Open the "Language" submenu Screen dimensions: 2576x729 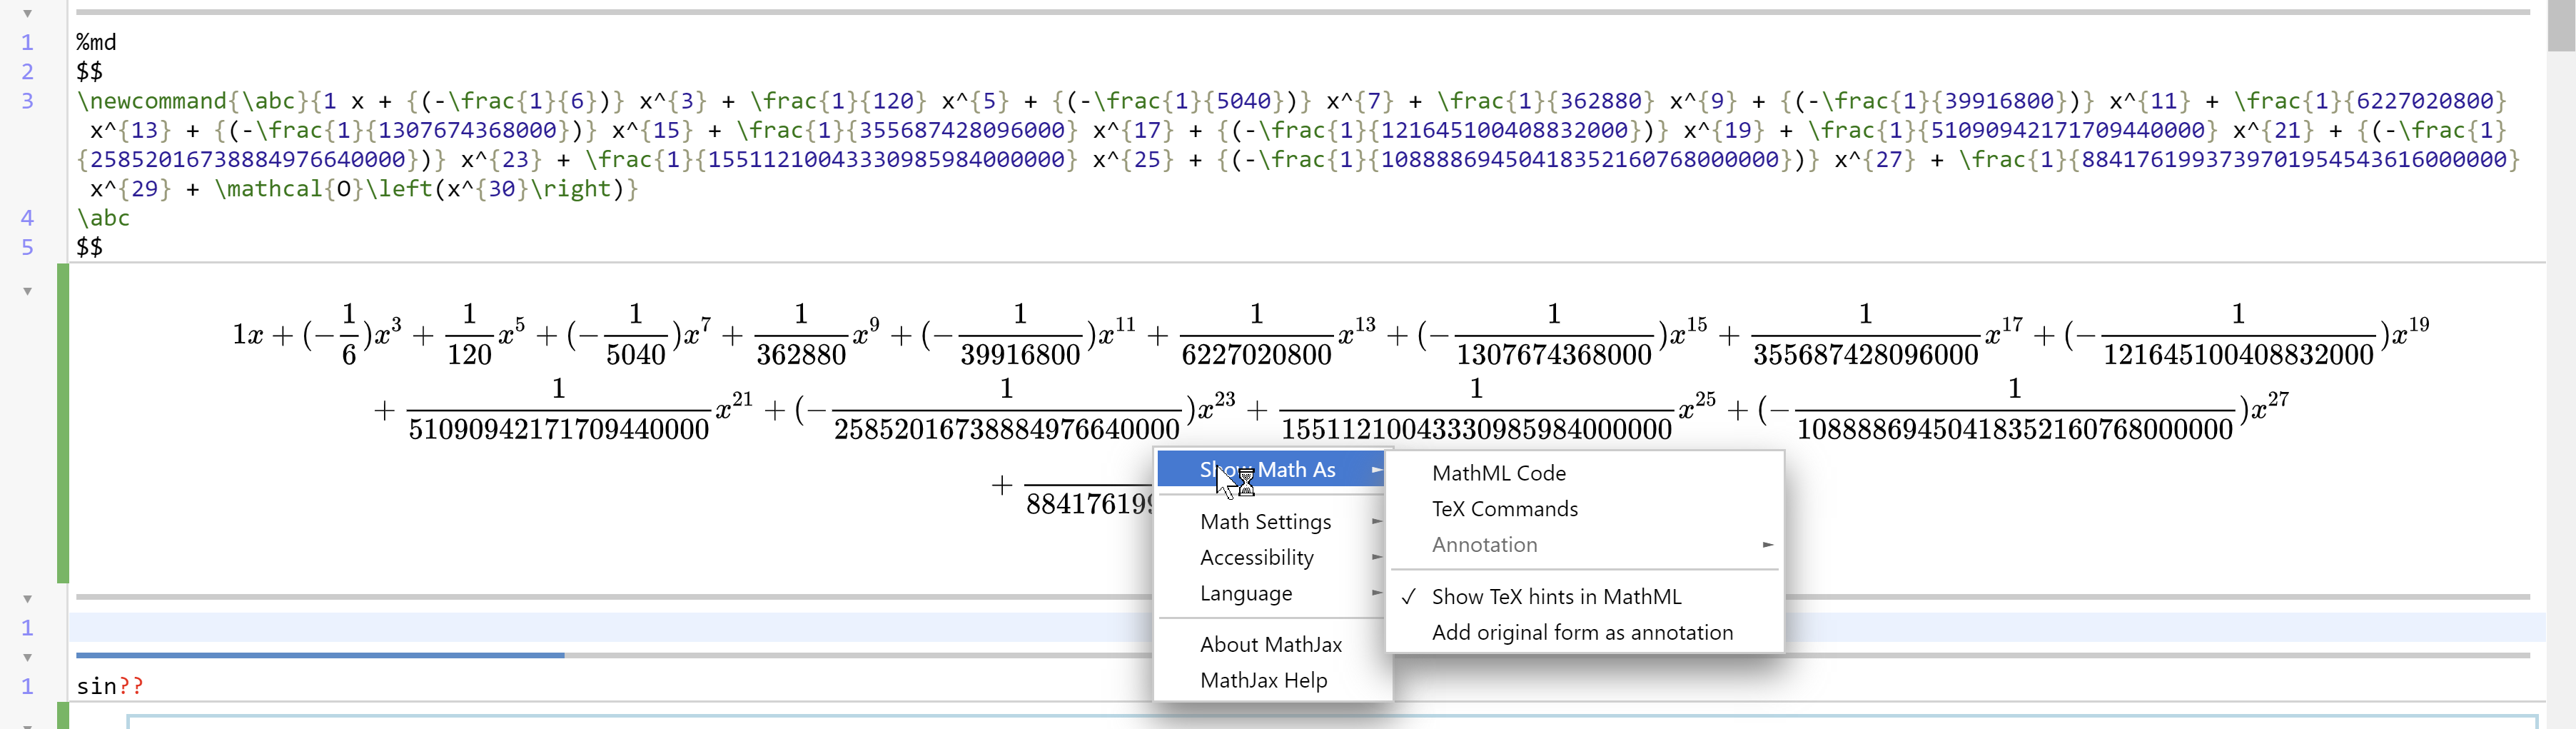(x=1246, y=593)
